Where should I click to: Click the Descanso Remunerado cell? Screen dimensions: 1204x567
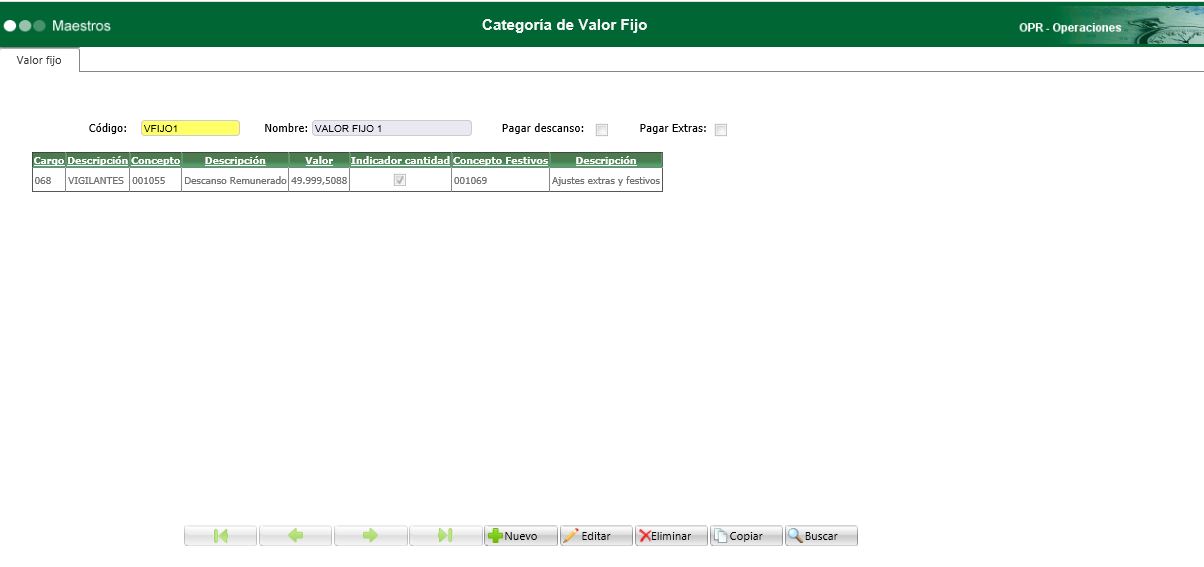coord(235,180)
